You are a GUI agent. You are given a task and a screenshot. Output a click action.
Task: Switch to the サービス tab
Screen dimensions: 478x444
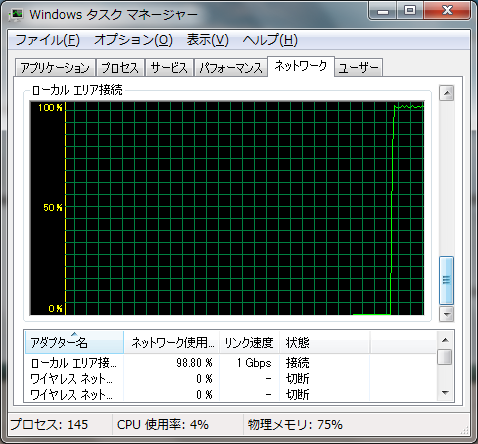pos(169,68)
